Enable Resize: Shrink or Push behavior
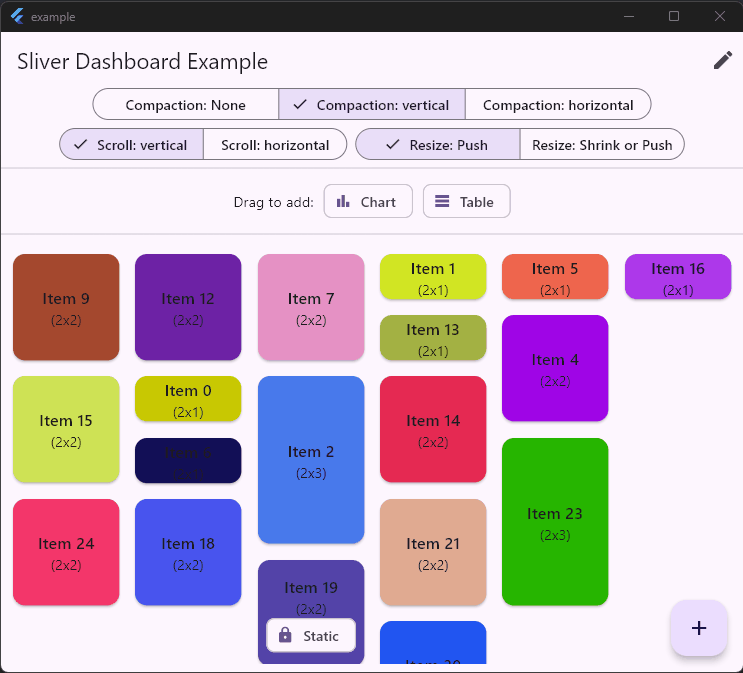 [602, 145]
